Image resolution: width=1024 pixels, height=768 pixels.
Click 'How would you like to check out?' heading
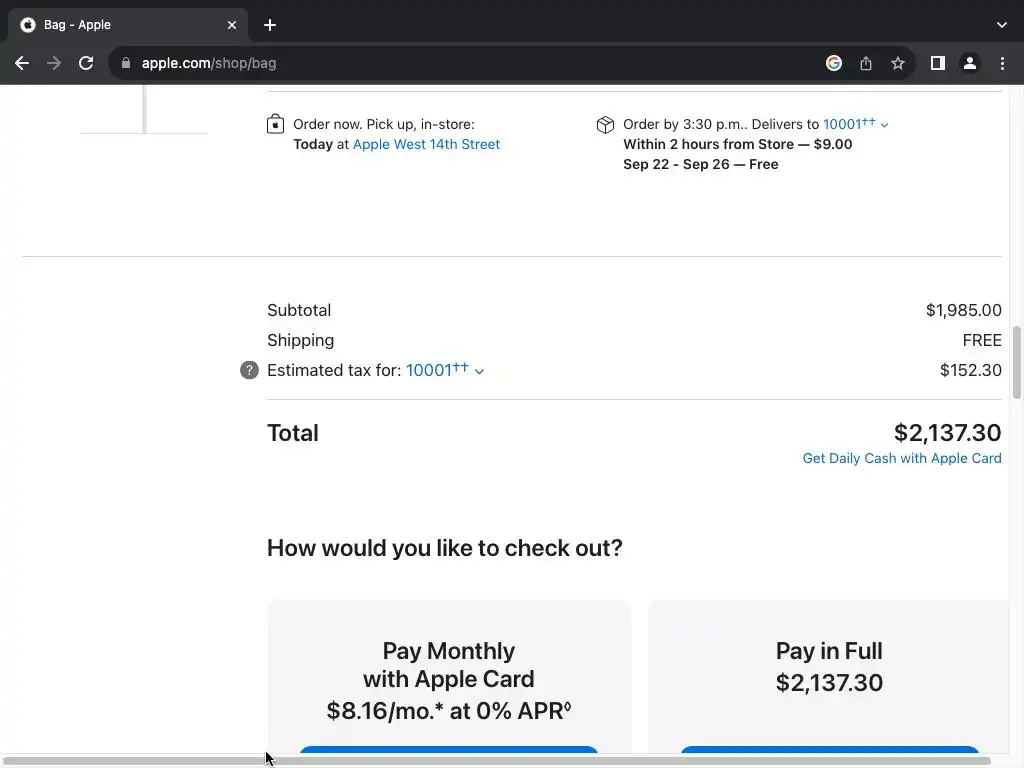pos(445,548)
